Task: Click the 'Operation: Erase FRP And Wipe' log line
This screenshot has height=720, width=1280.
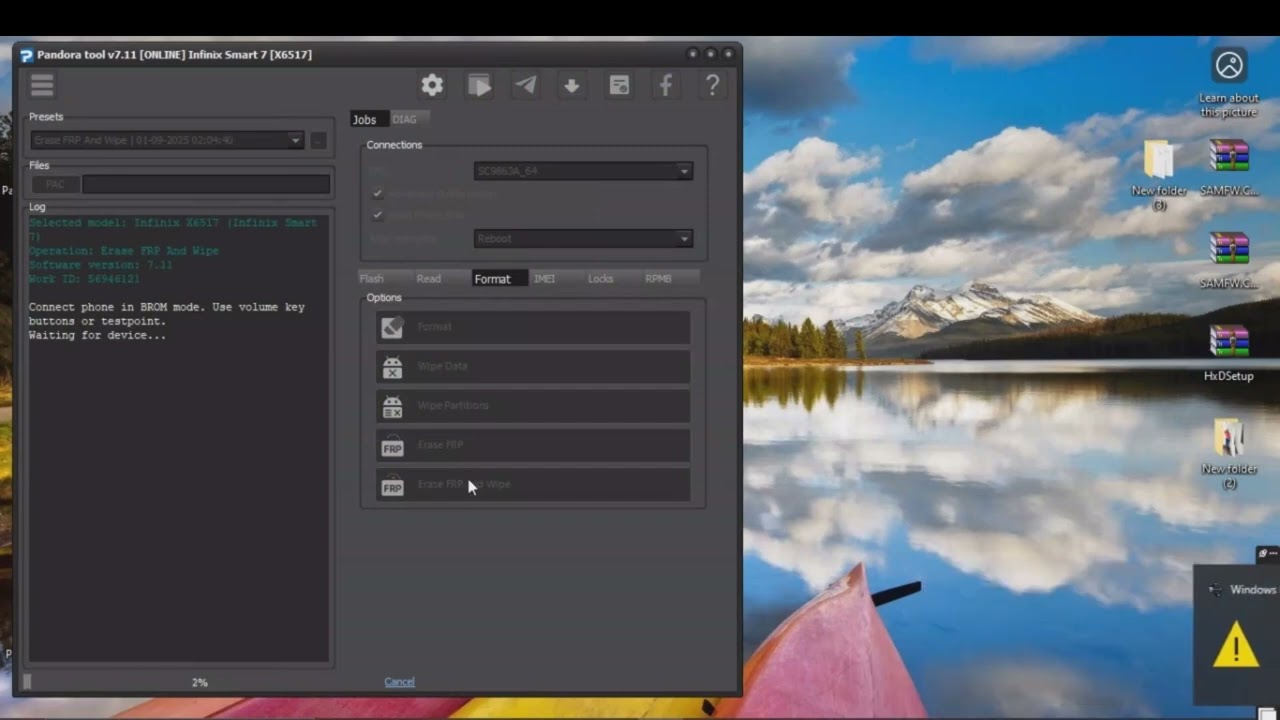Action: 124,251
